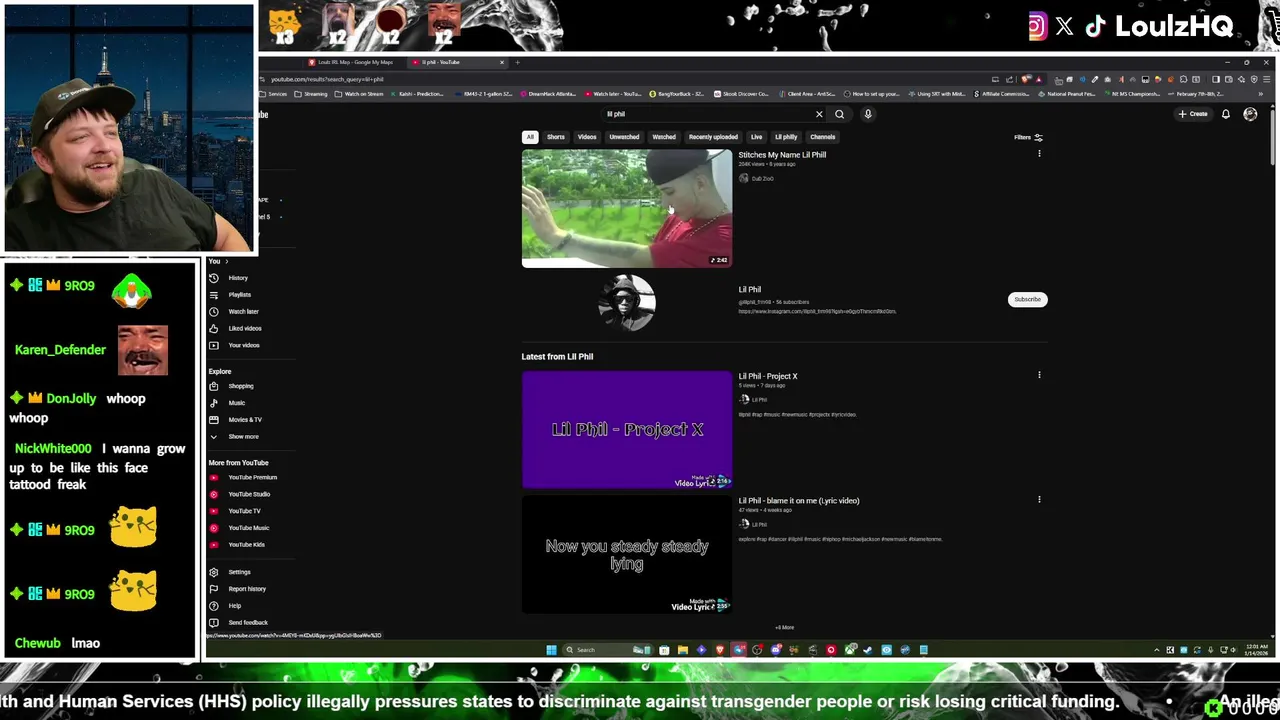
Task: Open the taskbar clock and date
Action: (x=1255, y=650)
